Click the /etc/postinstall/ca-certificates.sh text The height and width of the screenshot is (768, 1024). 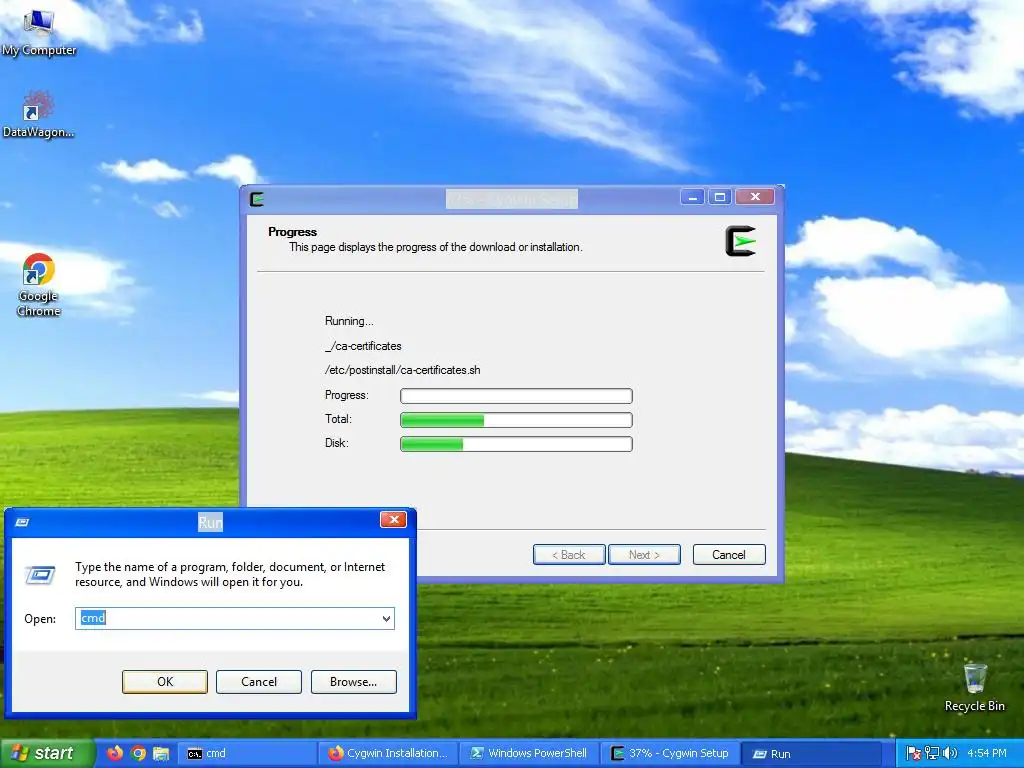(x=402, y=370)
